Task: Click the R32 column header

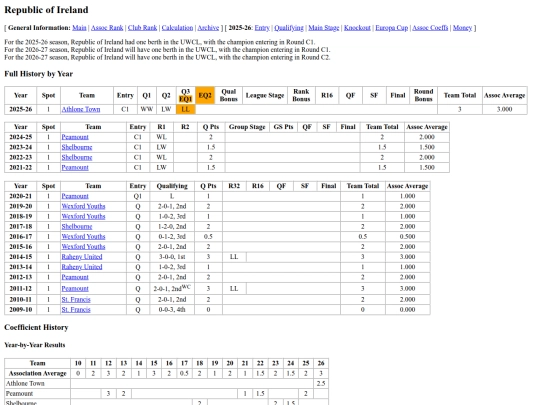Action: tap(234, 186)
